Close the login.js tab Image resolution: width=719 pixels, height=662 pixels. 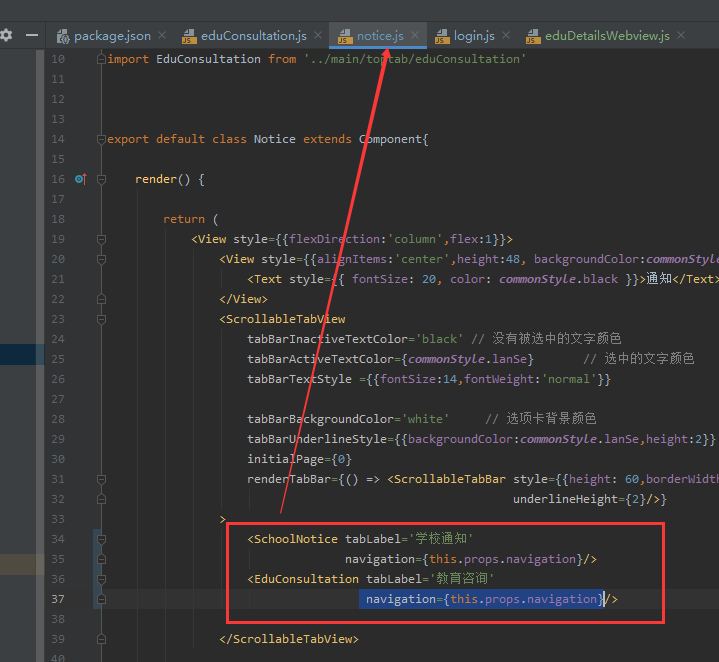[506, 35]
